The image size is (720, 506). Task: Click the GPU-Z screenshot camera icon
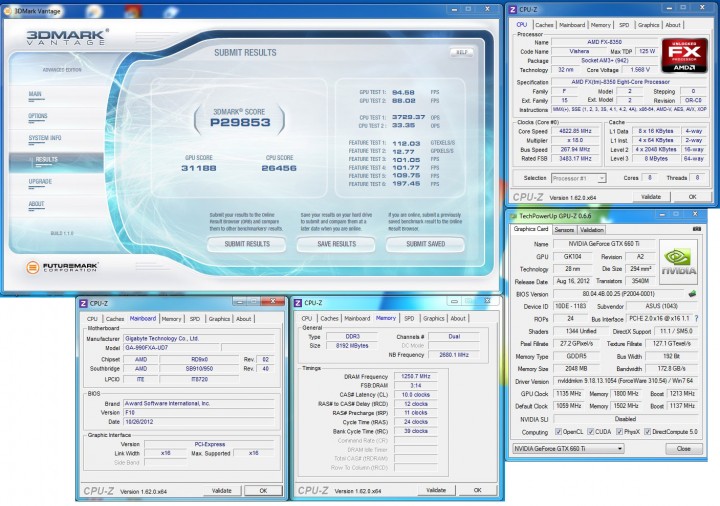coord(697,229)
